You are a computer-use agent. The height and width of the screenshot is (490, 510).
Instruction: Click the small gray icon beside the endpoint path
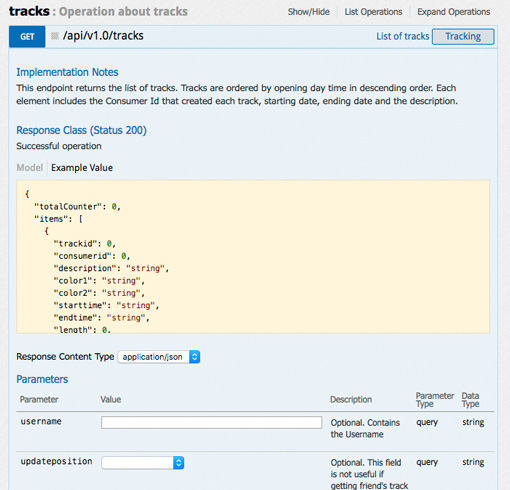click(55, 36)
